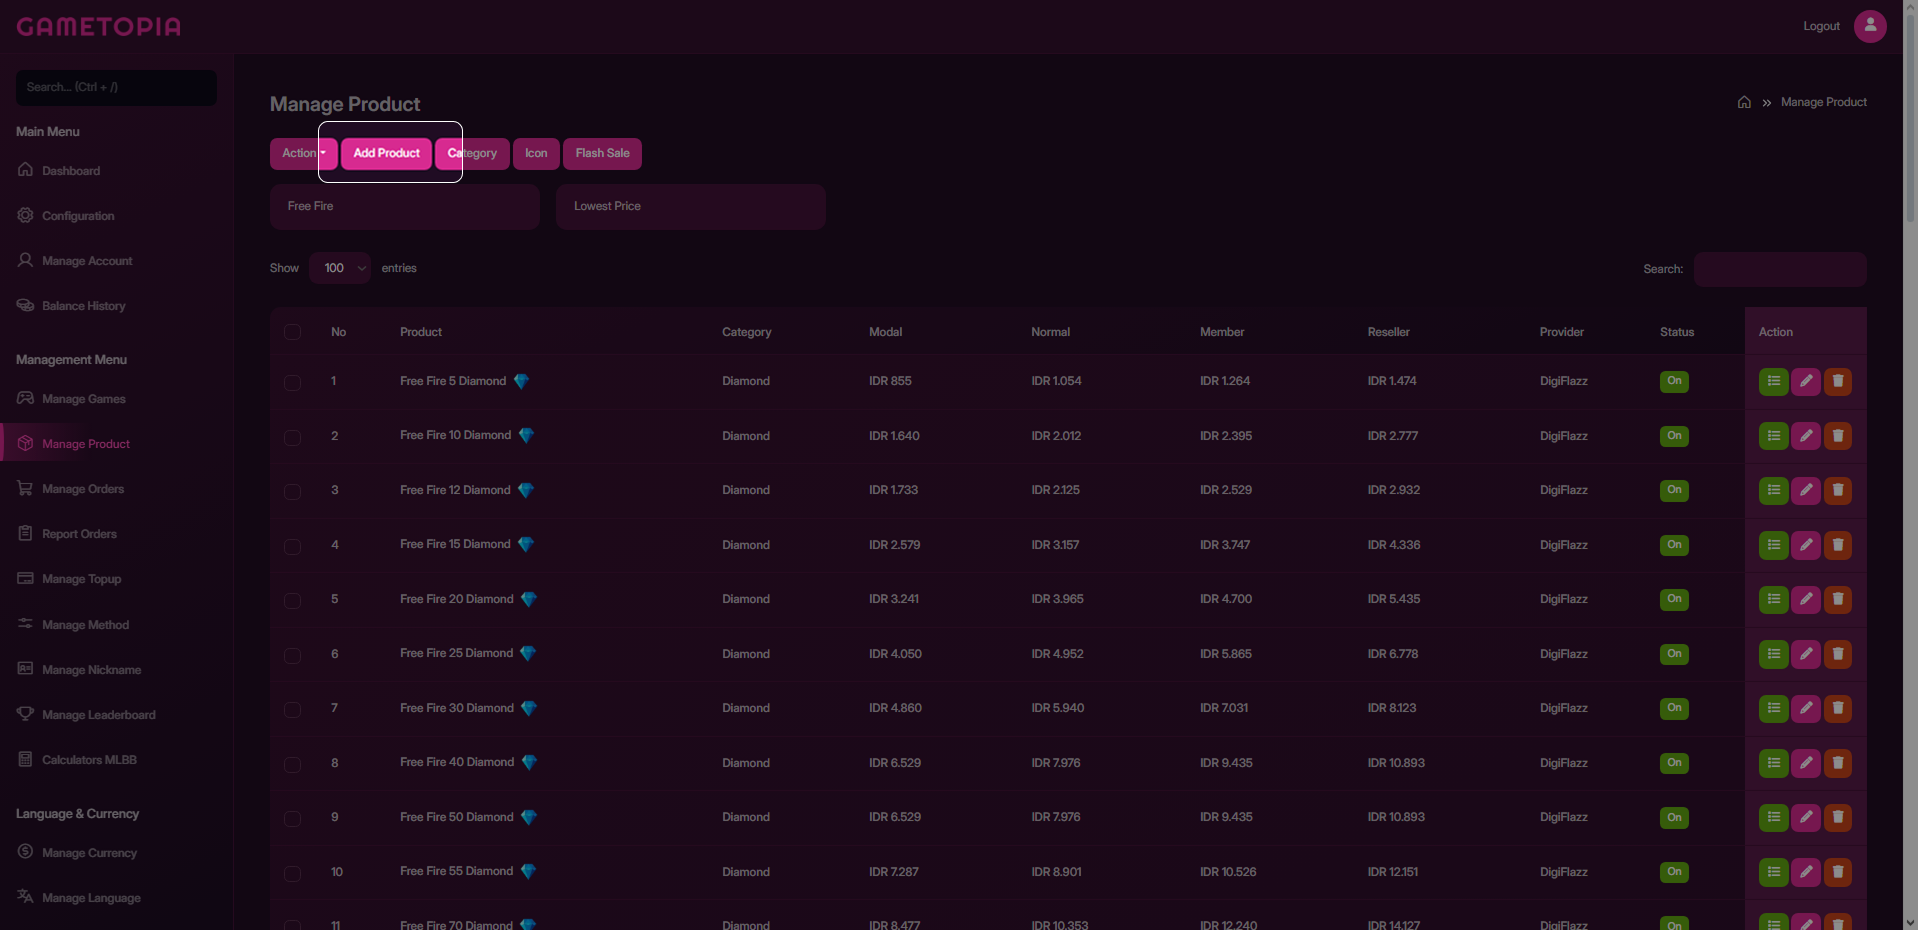Sort table by Modal column header

(885, 332)
